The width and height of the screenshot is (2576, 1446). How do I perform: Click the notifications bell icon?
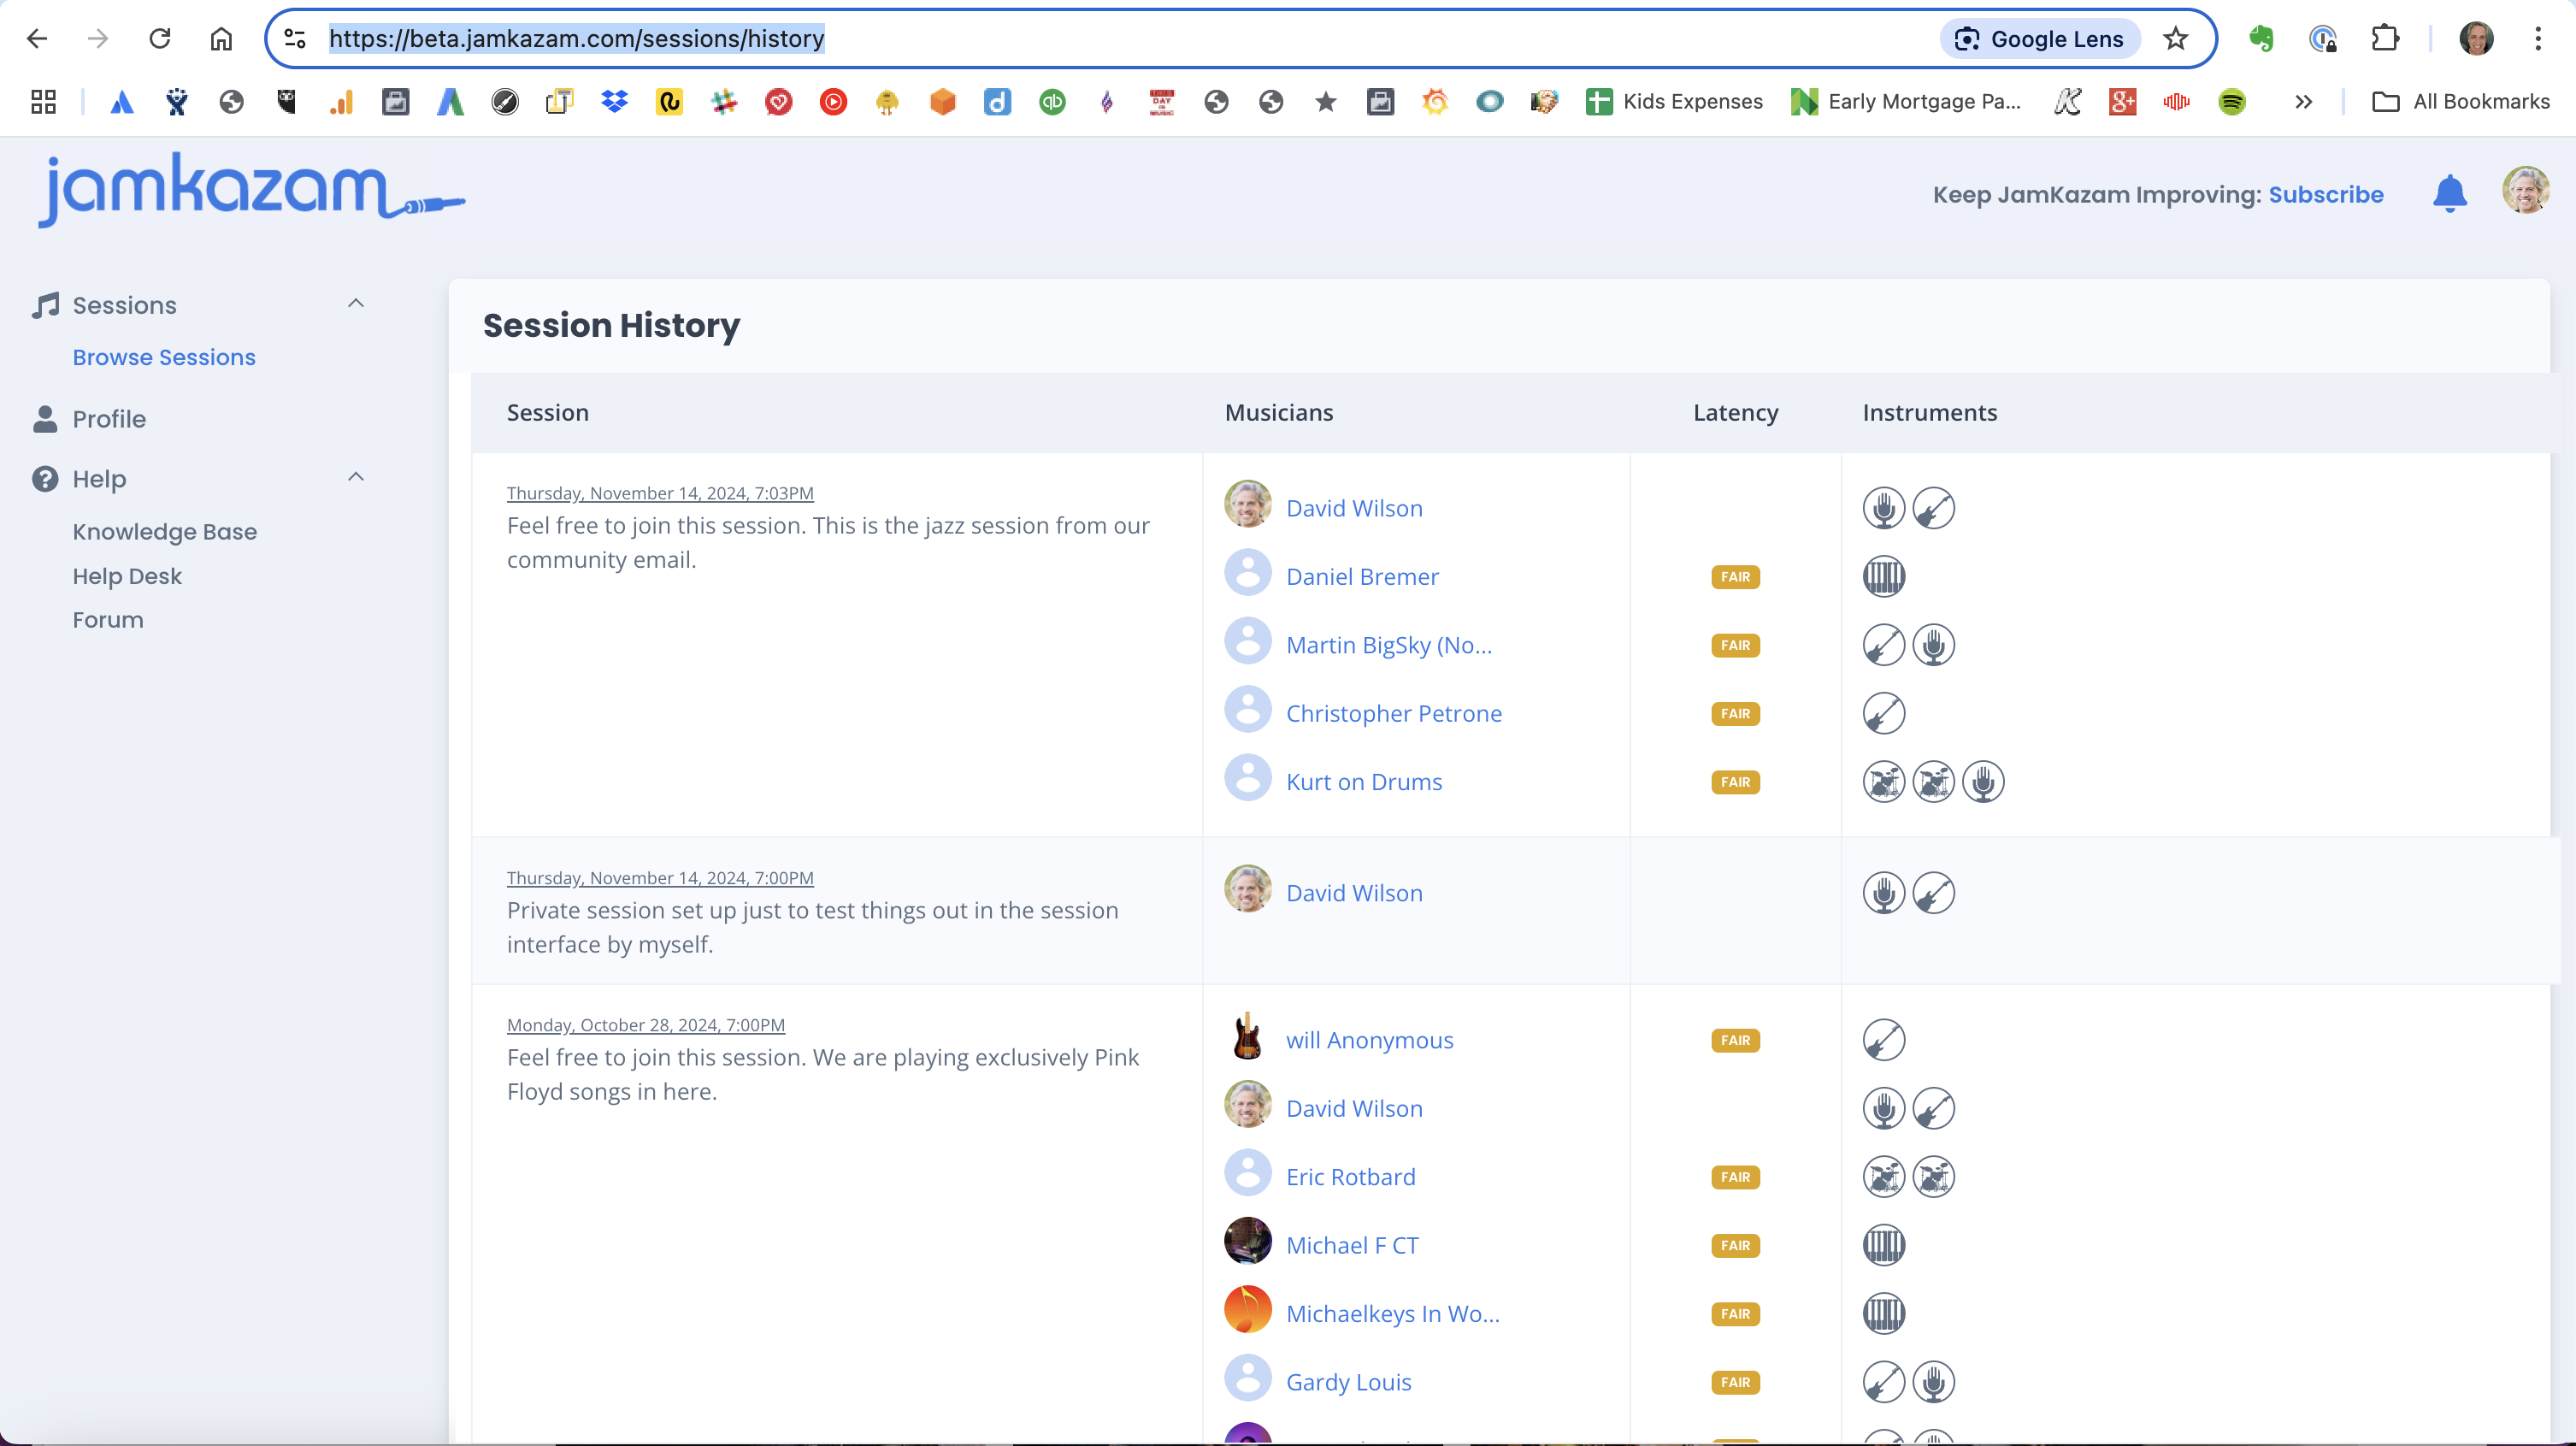point(2449,194)
